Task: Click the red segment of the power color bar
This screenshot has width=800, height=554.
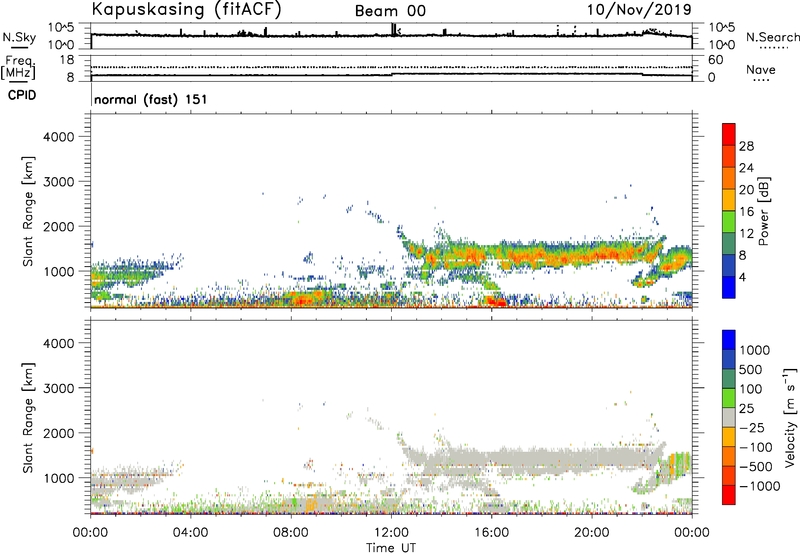Action: click(x=729, y=134)
